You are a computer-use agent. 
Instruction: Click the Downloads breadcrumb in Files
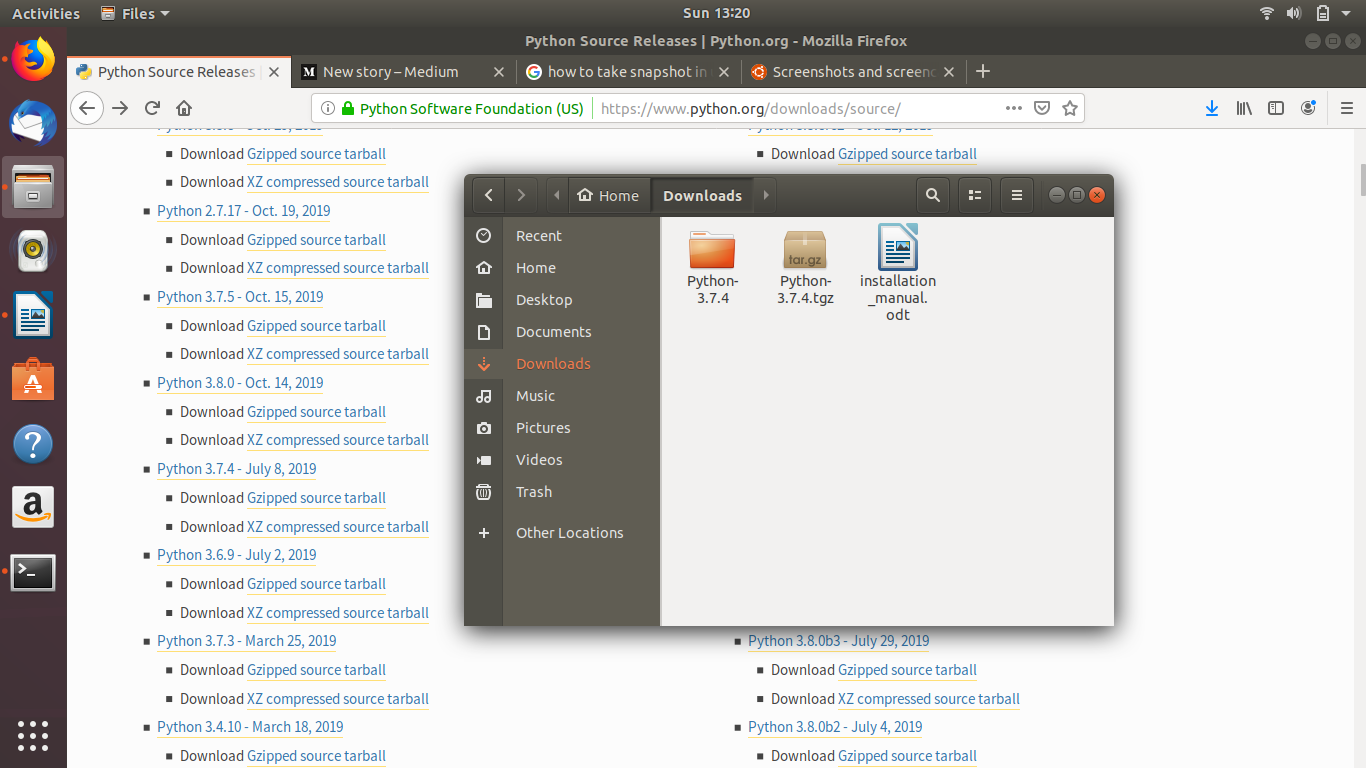(x=703, y=196)
